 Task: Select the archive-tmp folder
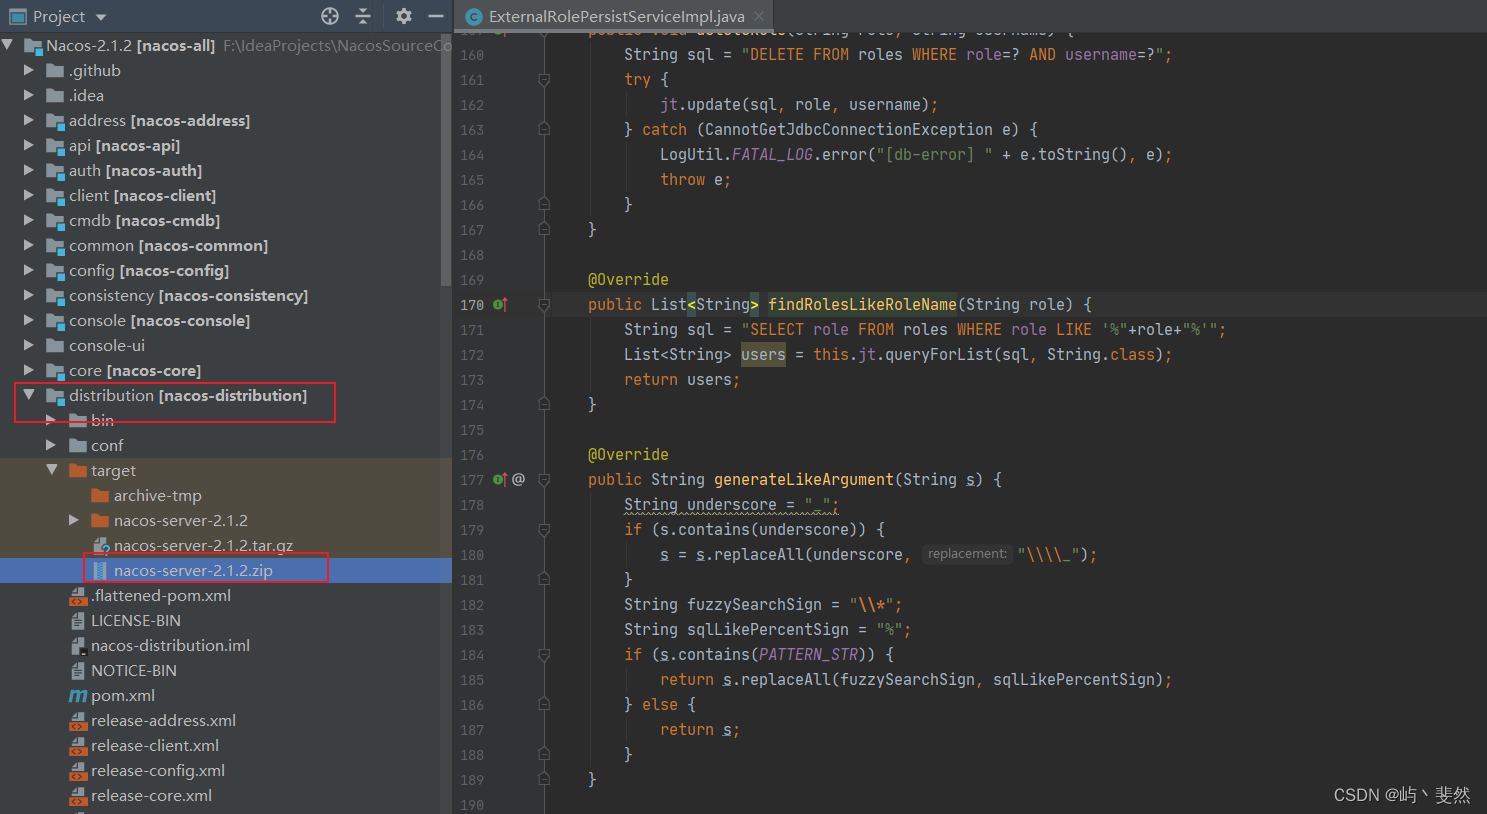(x=157, y=495)
